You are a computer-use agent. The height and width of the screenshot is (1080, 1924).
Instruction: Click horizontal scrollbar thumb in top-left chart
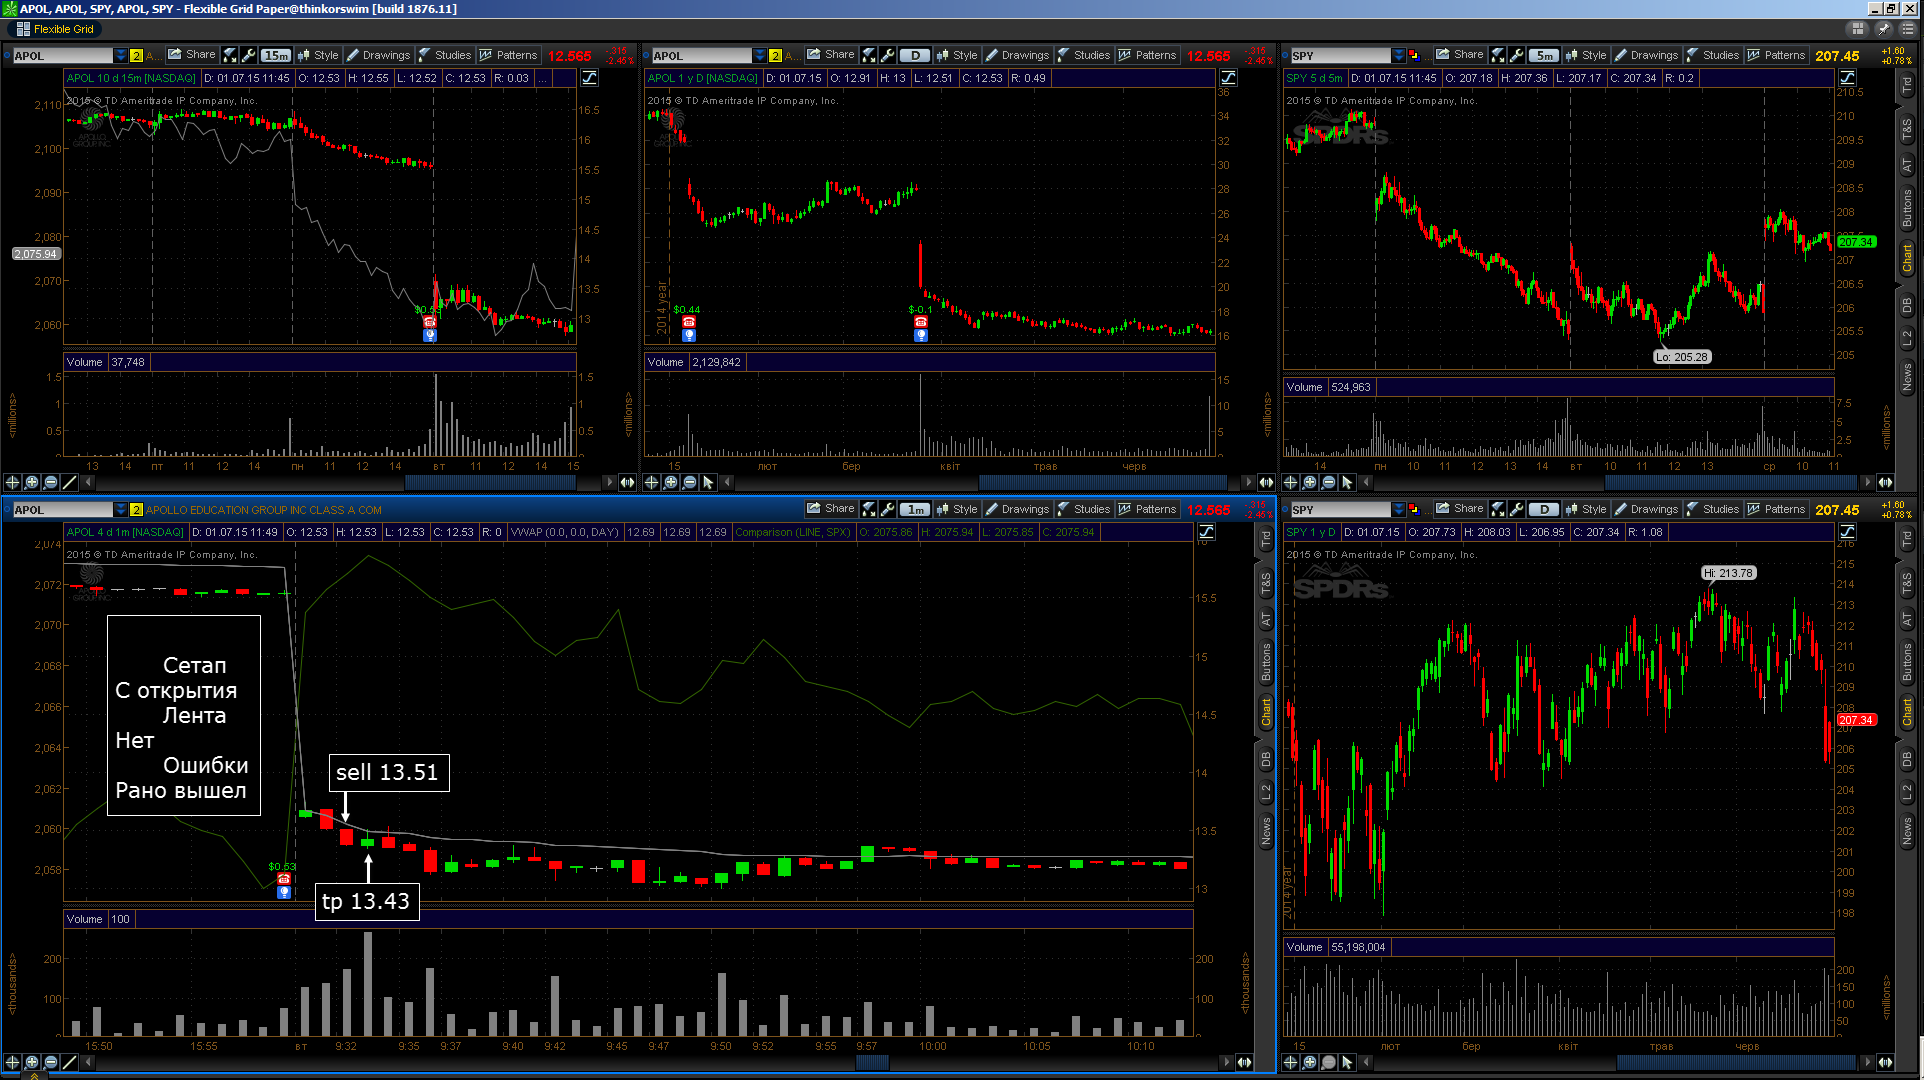489,482
